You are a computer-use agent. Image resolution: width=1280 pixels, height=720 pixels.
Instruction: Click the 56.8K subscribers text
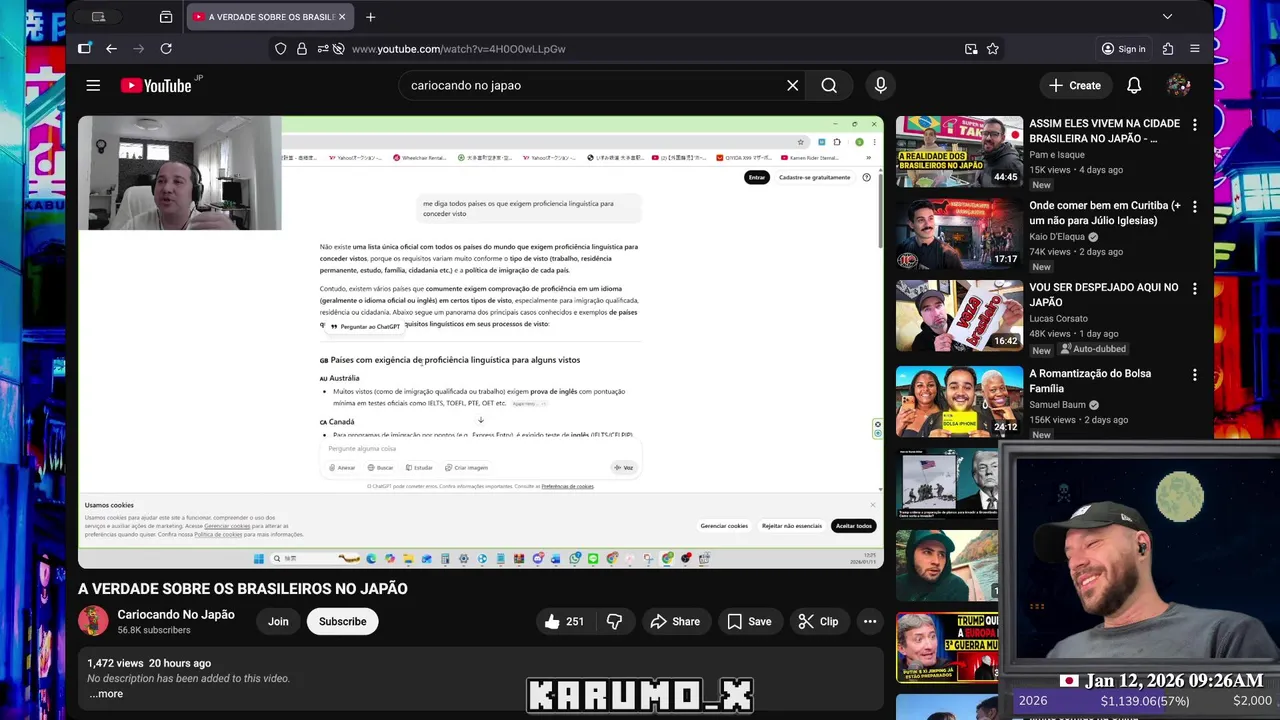[x=154, y=630]
